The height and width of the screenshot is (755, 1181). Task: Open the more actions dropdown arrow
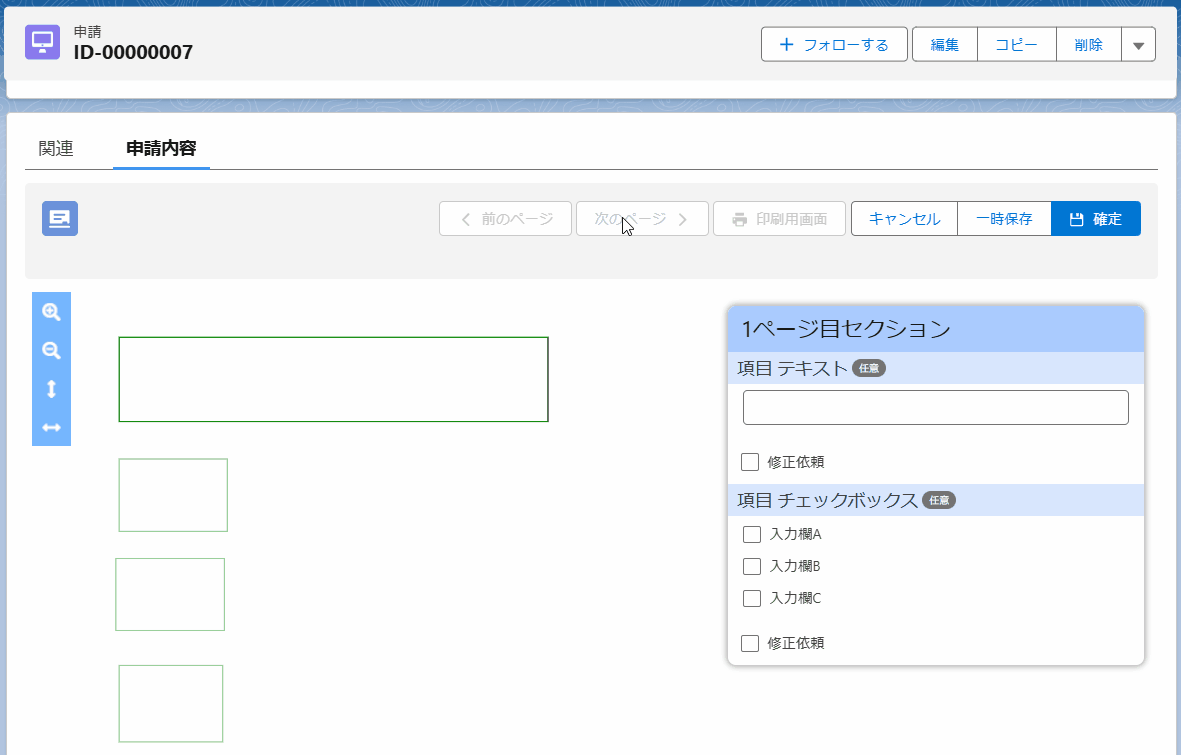[x=1138, y=44]
